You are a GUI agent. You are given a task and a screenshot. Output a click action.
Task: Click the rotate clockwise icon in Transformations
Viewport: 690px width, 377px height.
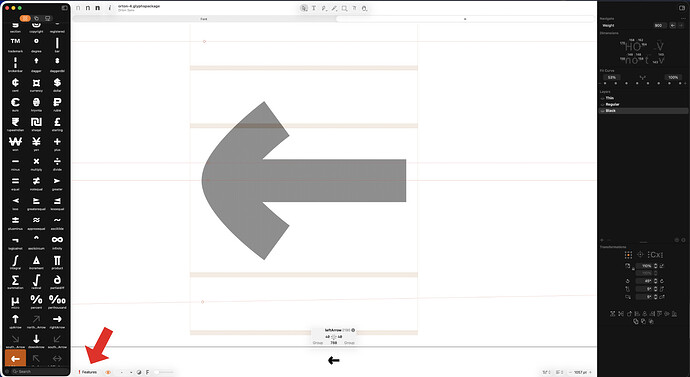[x=662, y=281]
